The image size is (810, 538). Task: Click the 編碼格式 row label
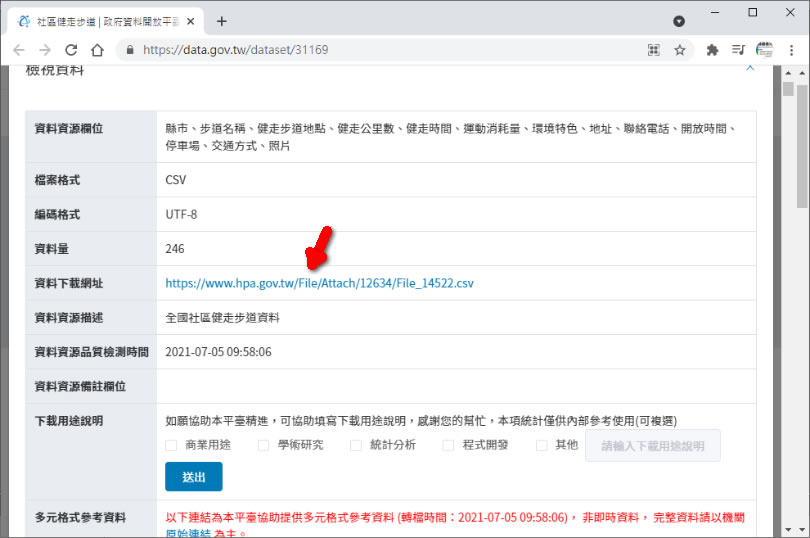click(57, 214)
